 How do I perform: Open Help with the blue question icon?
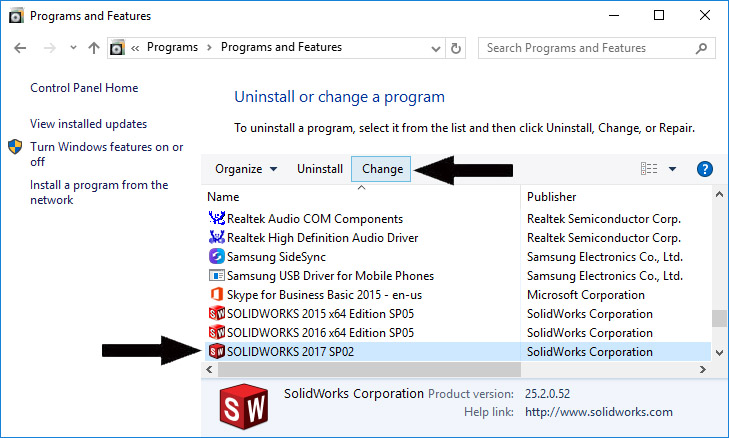pos(705,169)
